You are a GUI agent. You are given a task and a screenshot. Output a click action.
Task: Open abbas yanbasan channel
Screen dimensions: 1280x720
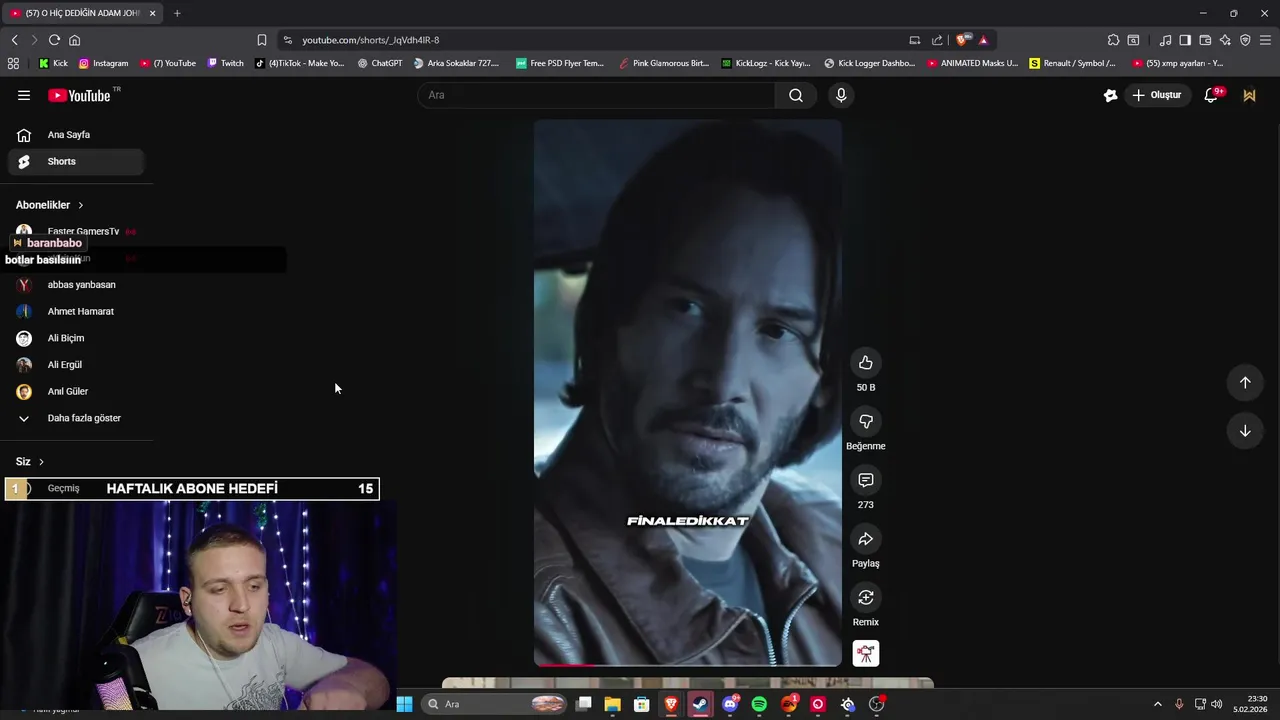point(76,285)
